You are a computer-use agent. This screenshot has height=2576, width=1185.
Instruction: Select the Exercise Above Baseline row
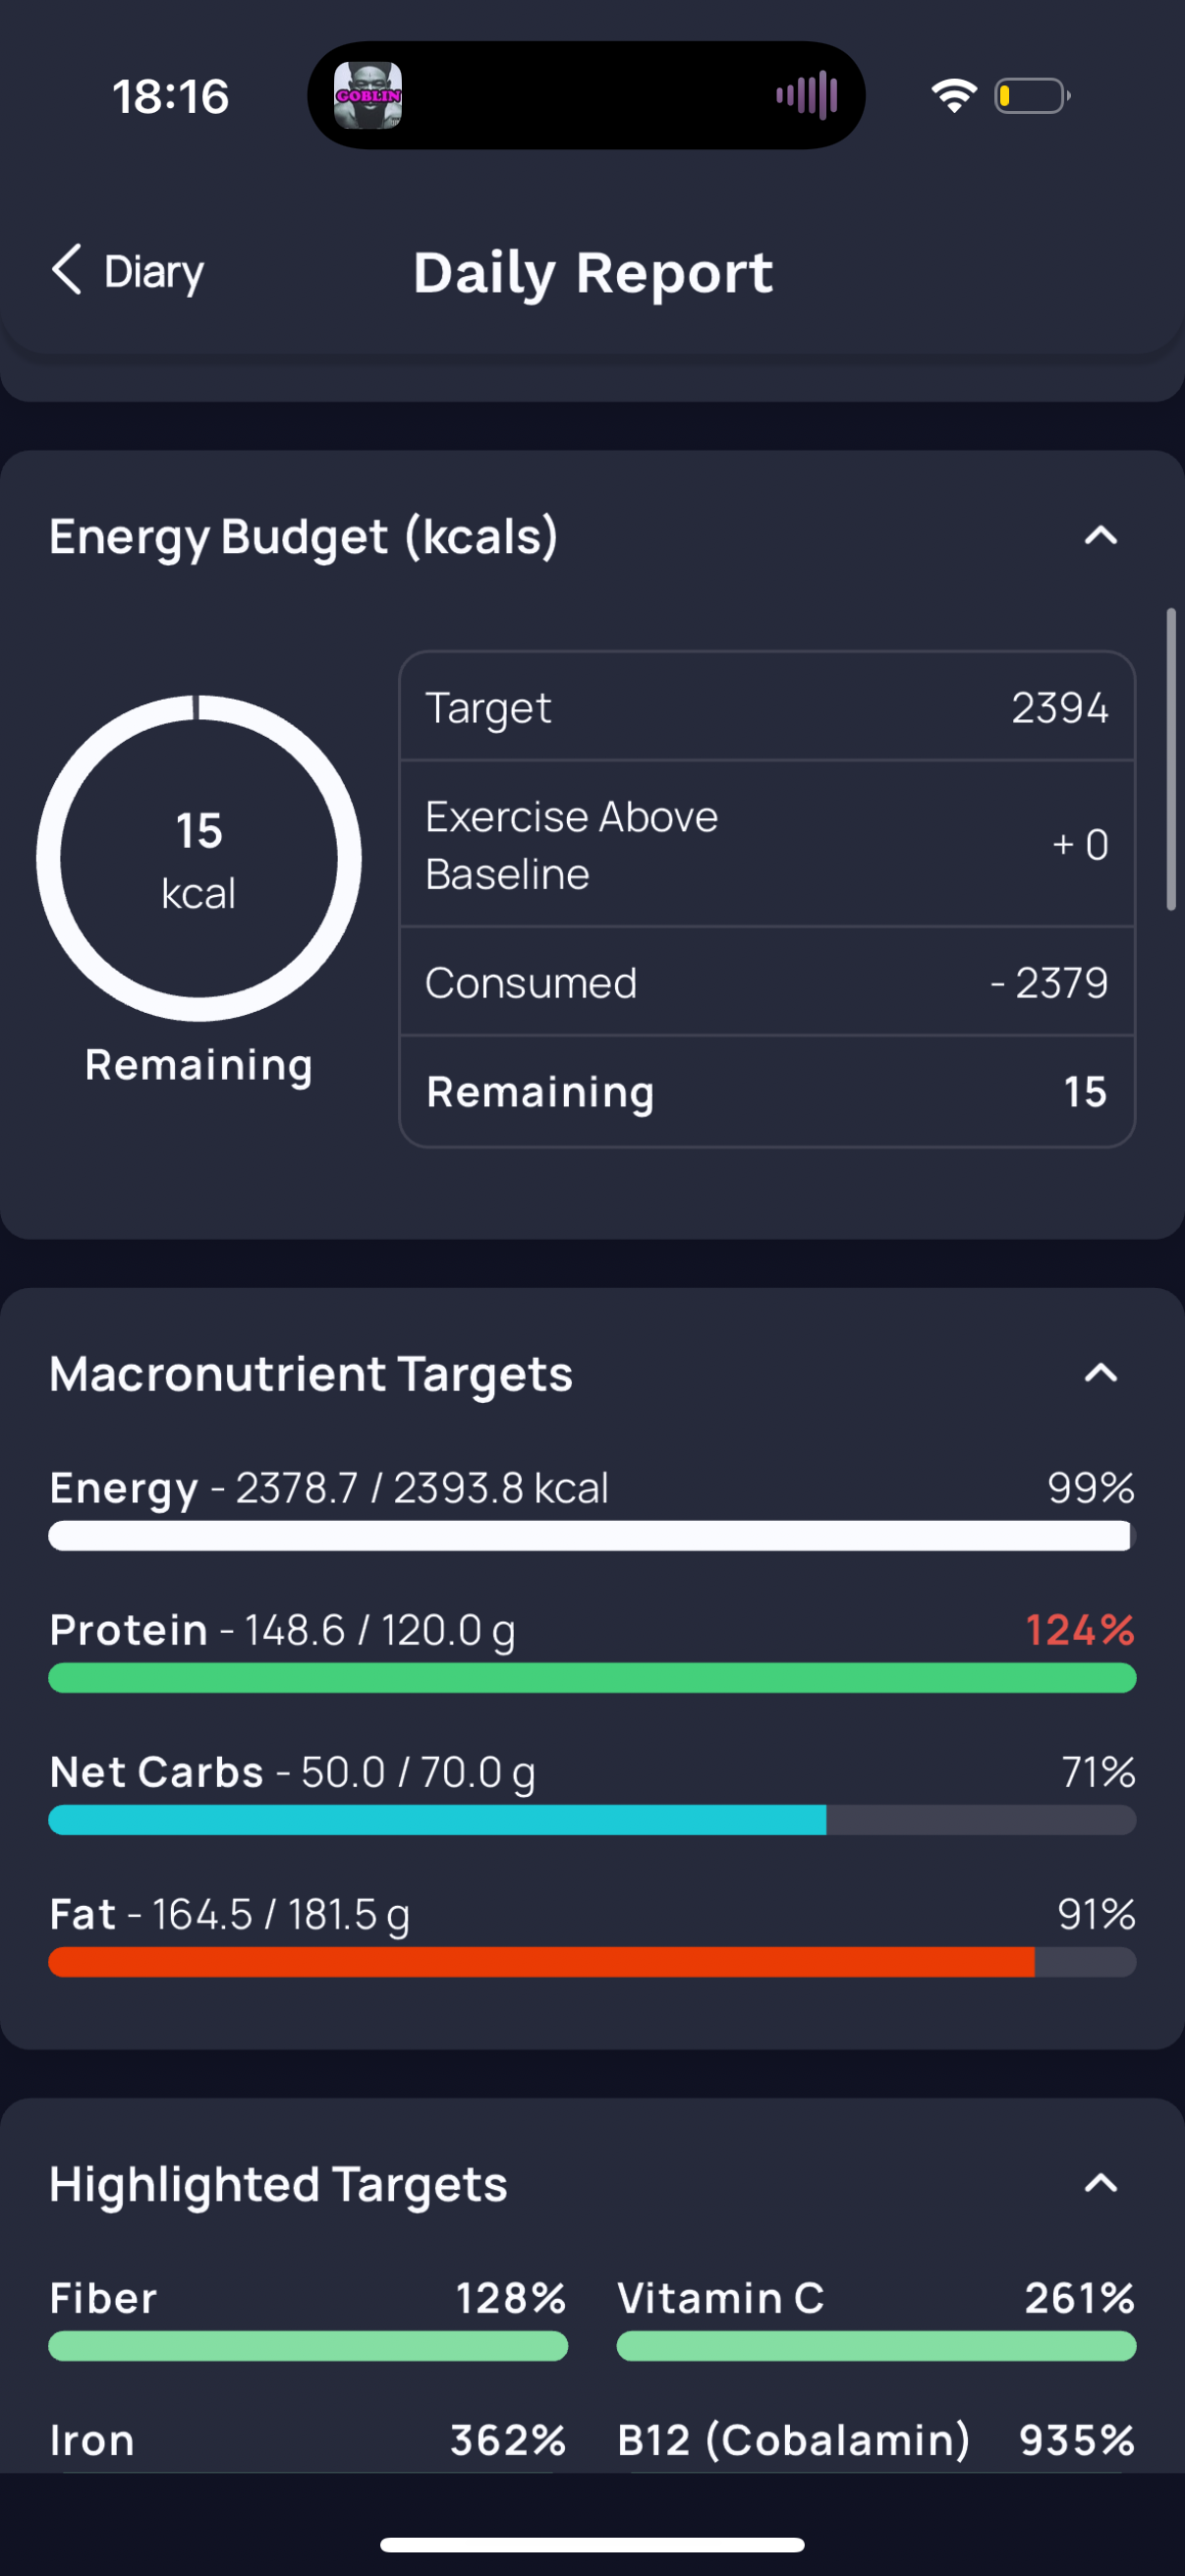point(767,845)
